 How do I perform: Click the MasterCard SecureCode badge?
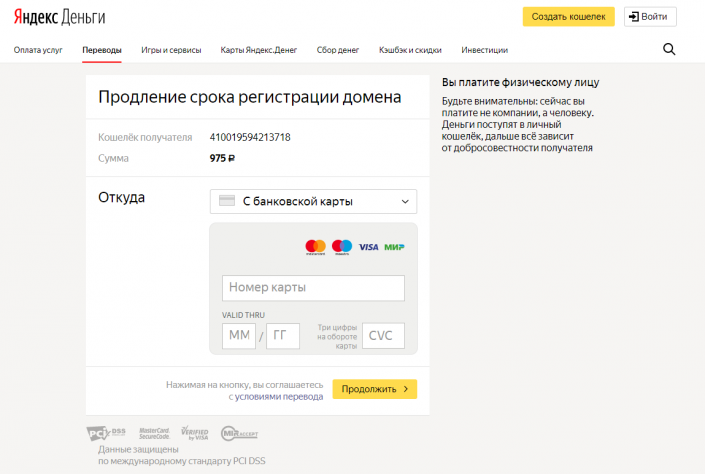click(x=153, y=432)
